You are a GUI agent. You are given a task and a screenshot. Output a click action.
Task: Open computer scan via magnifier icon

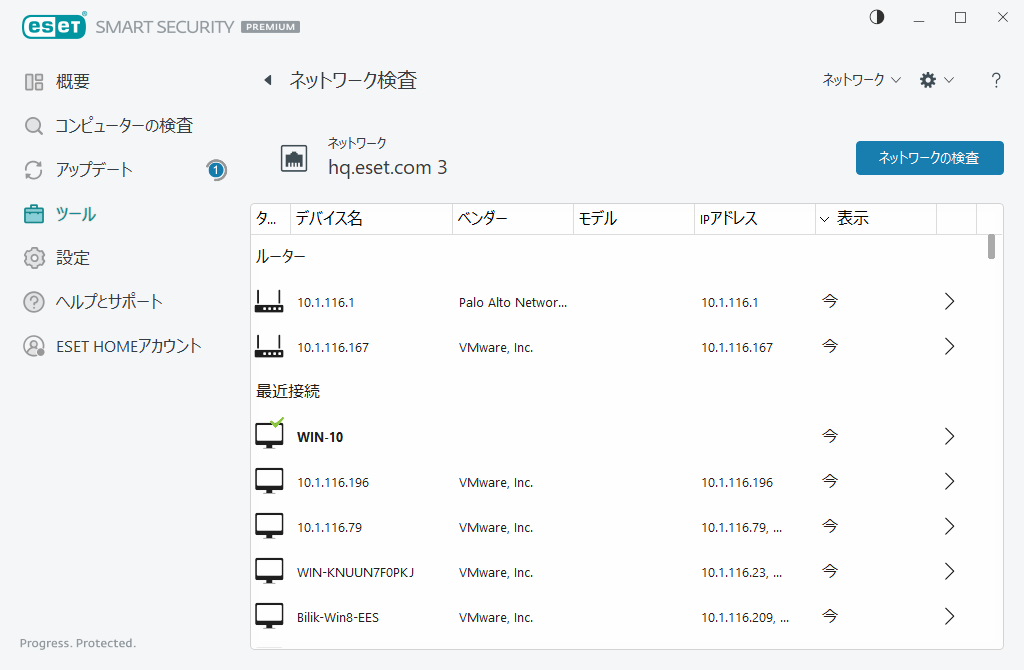[x=33, y=126]
